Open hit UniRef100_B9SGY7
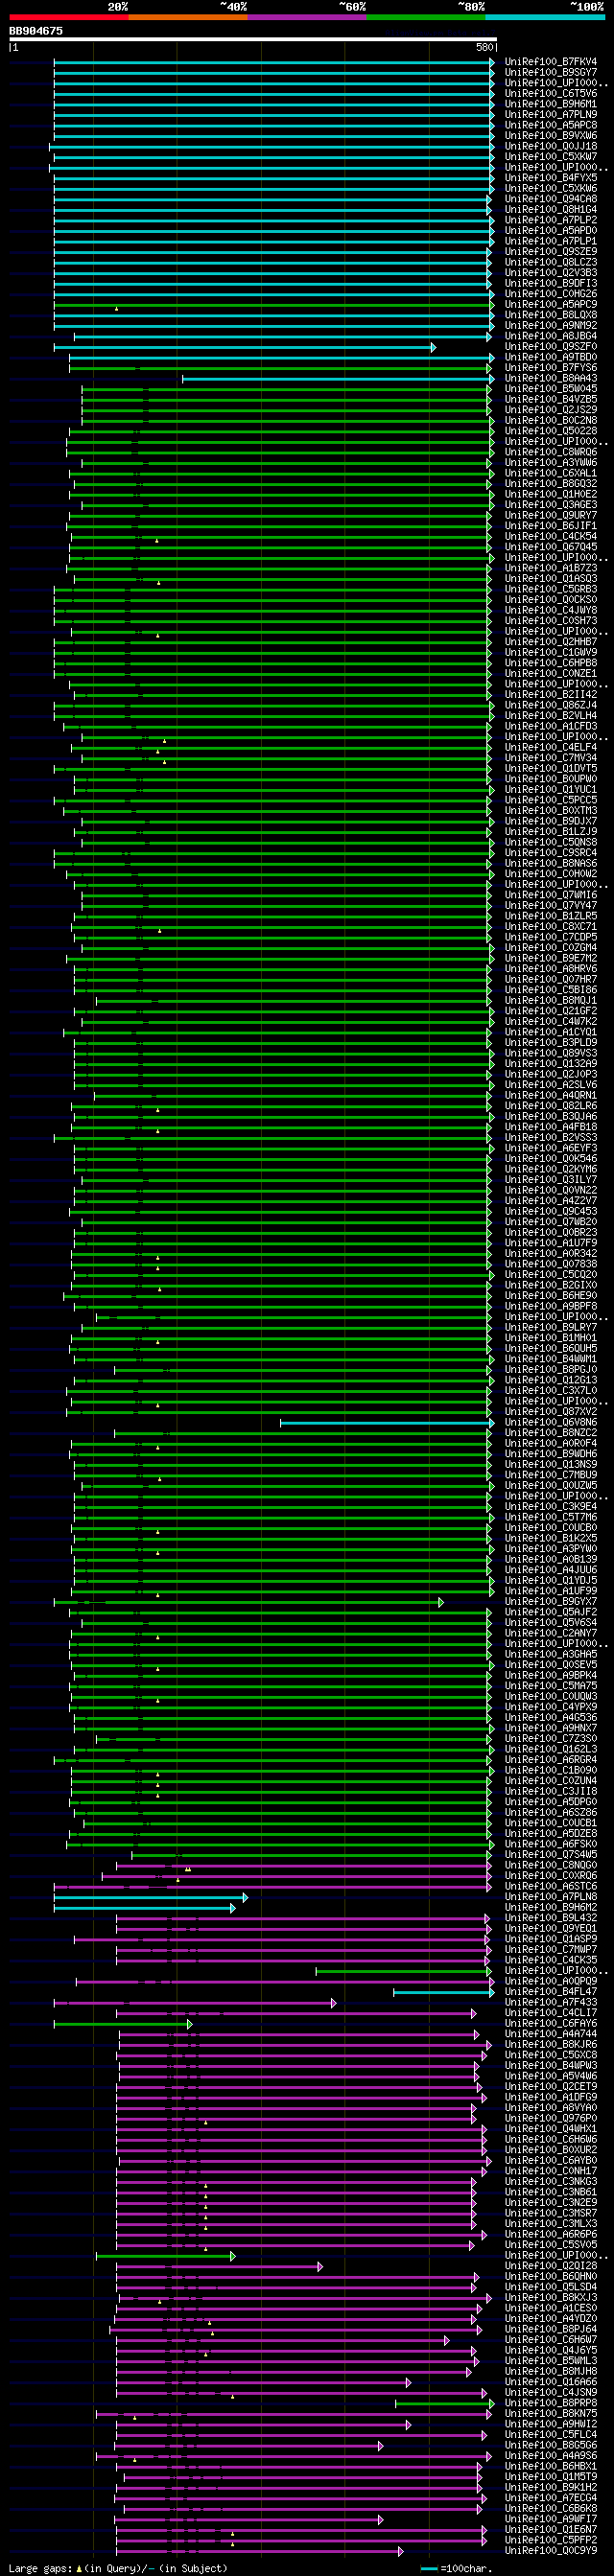The width and height of the screenshot is (614, 2576). [550, 73]
